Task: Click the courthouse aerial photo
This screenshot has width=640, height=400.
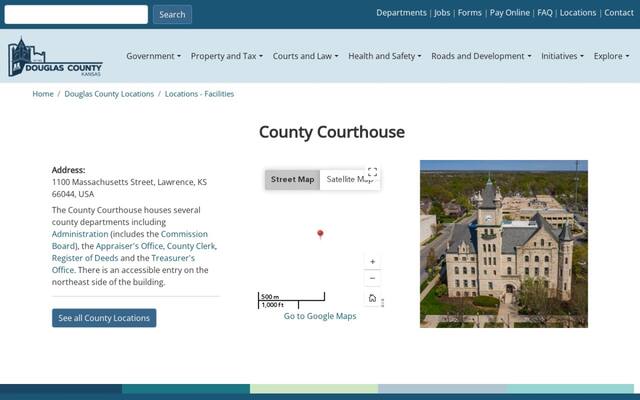Action: 504,244
